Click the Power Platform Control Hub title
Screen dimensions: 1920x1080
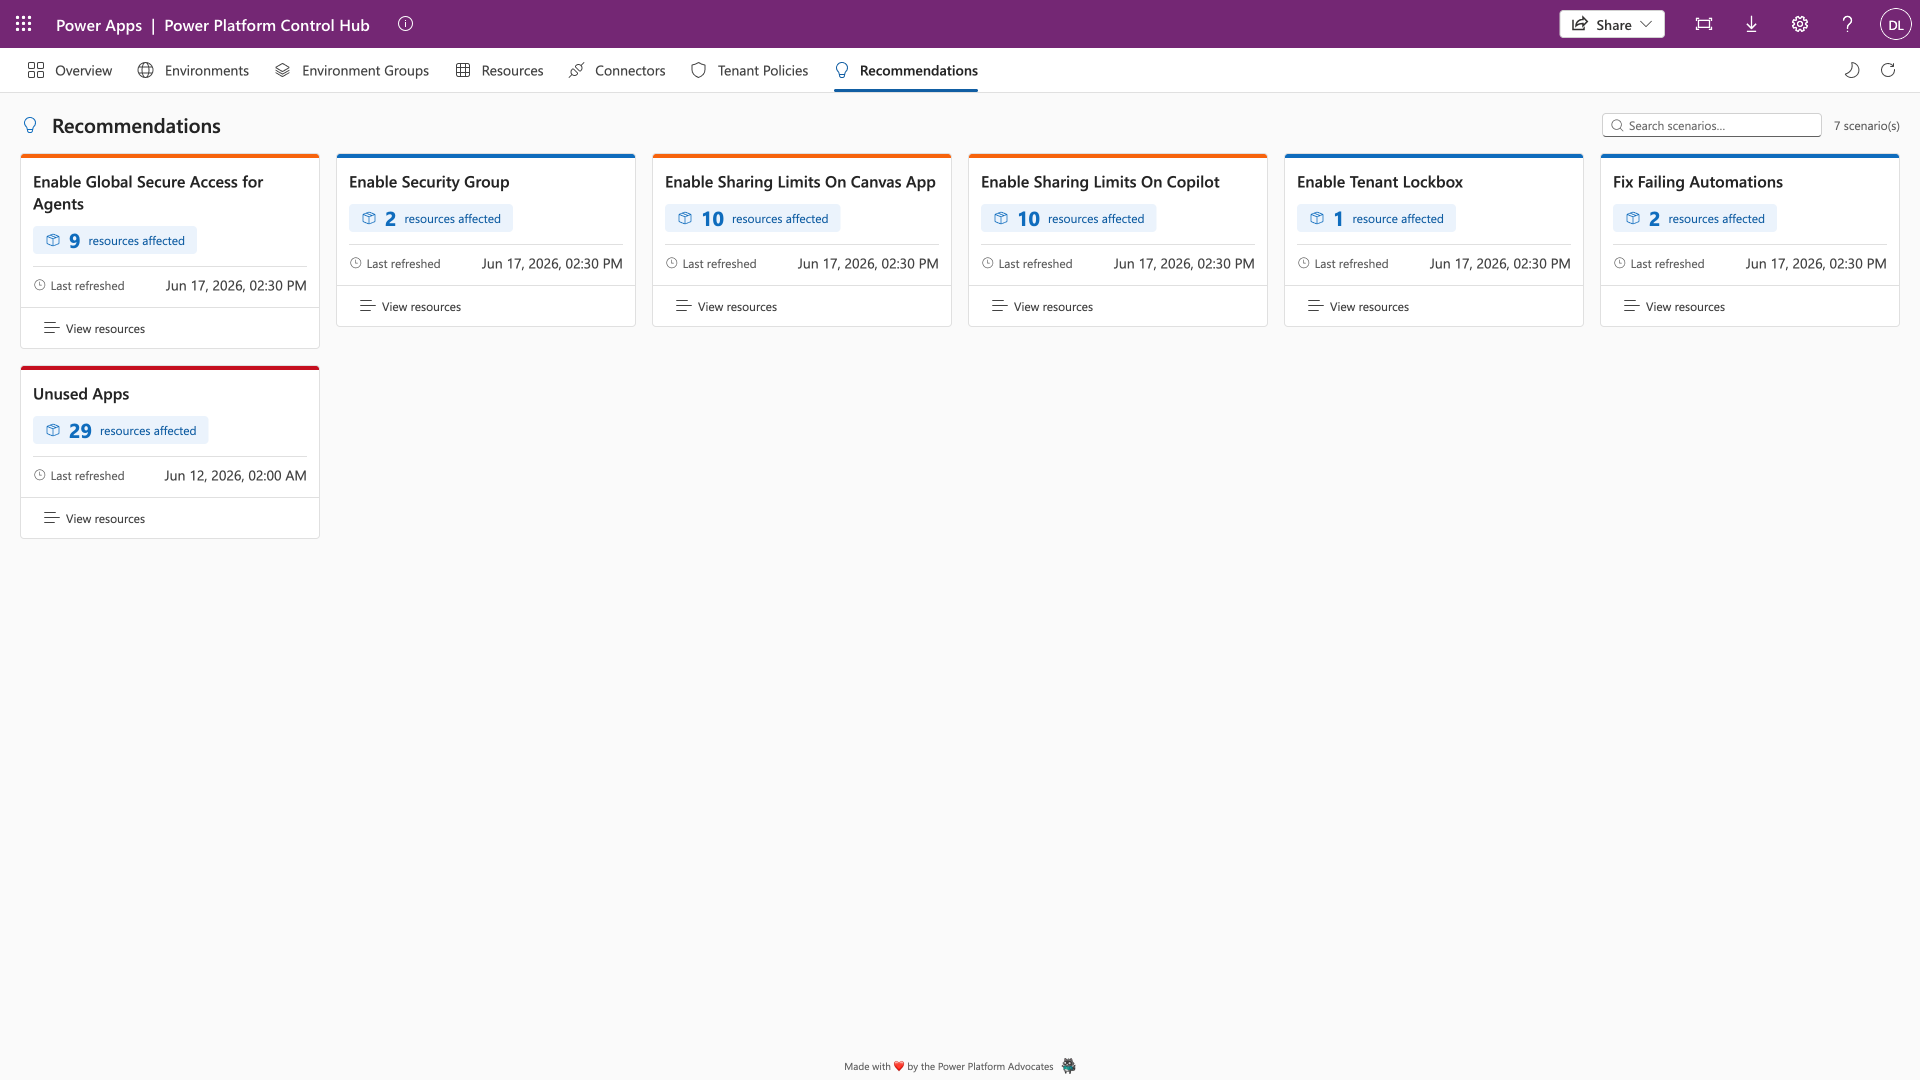(x=267, y=25)
